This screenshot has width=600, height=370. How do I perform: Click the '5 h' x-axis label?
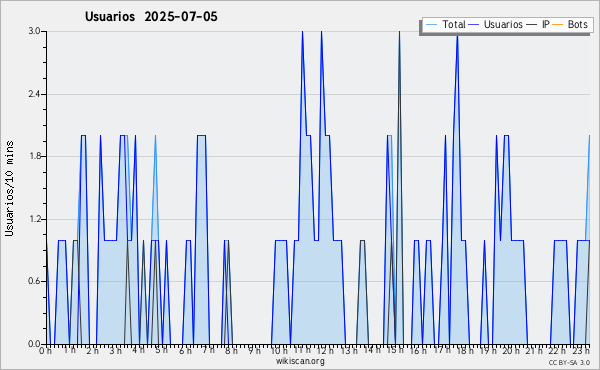click(161, 350)
